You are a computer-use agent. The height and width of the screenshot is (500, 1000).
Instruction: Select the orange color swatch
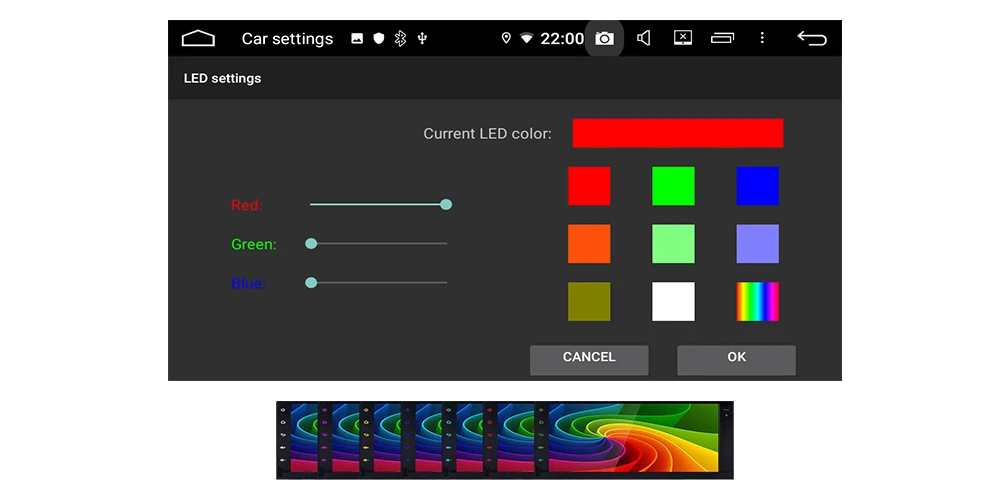point(589,244)
